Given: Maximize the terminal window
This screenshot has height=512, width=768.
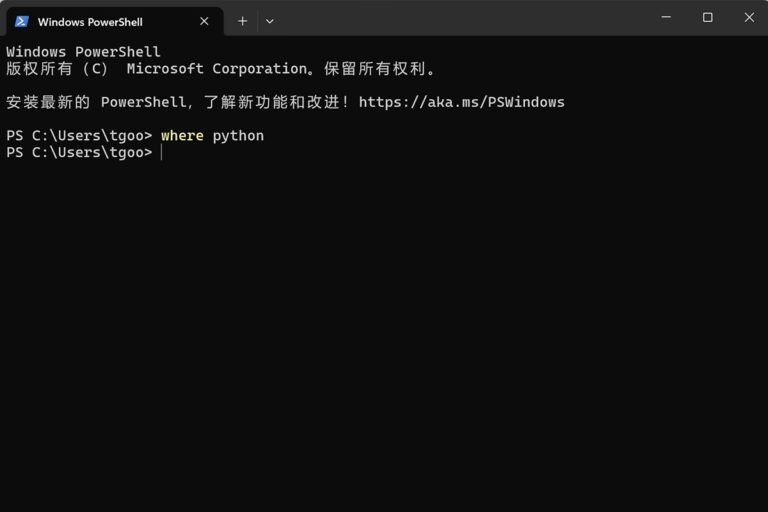Looking at the screenshot, I should point(707,17).
